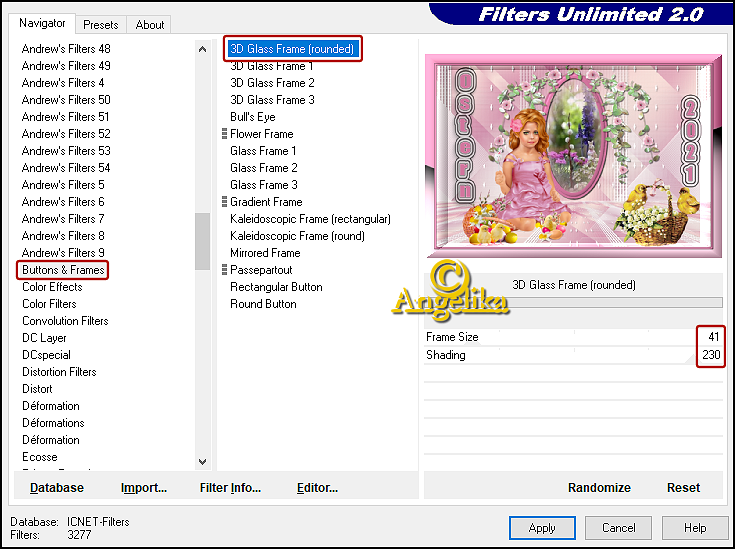This screenshot has width=735, height=549.
Task: Click the grip icon beside Passepartout
Action: [x=225, y=270]
